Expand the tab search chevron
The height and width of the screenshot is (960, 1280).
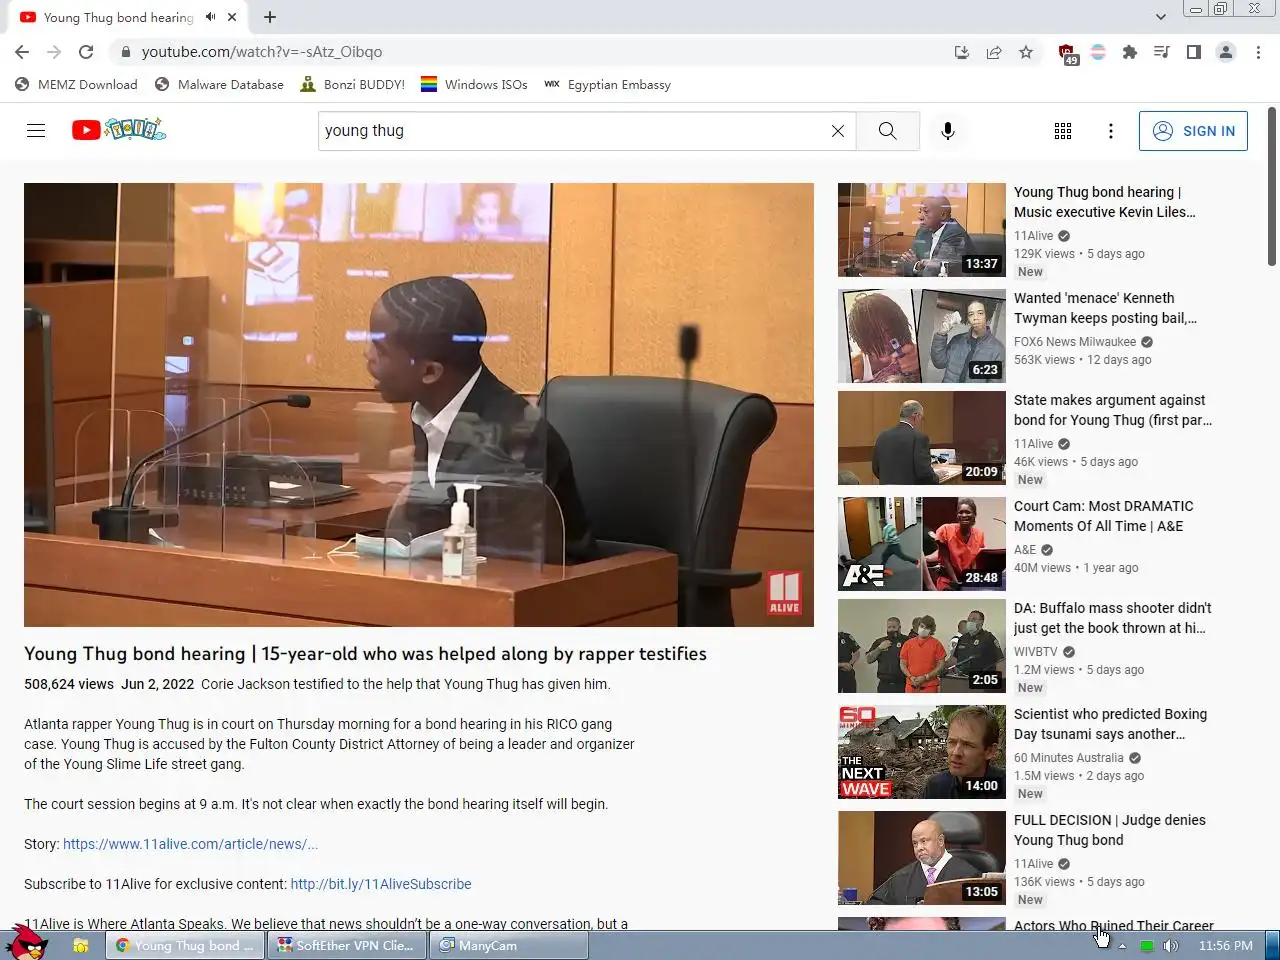coord(1160,17)
